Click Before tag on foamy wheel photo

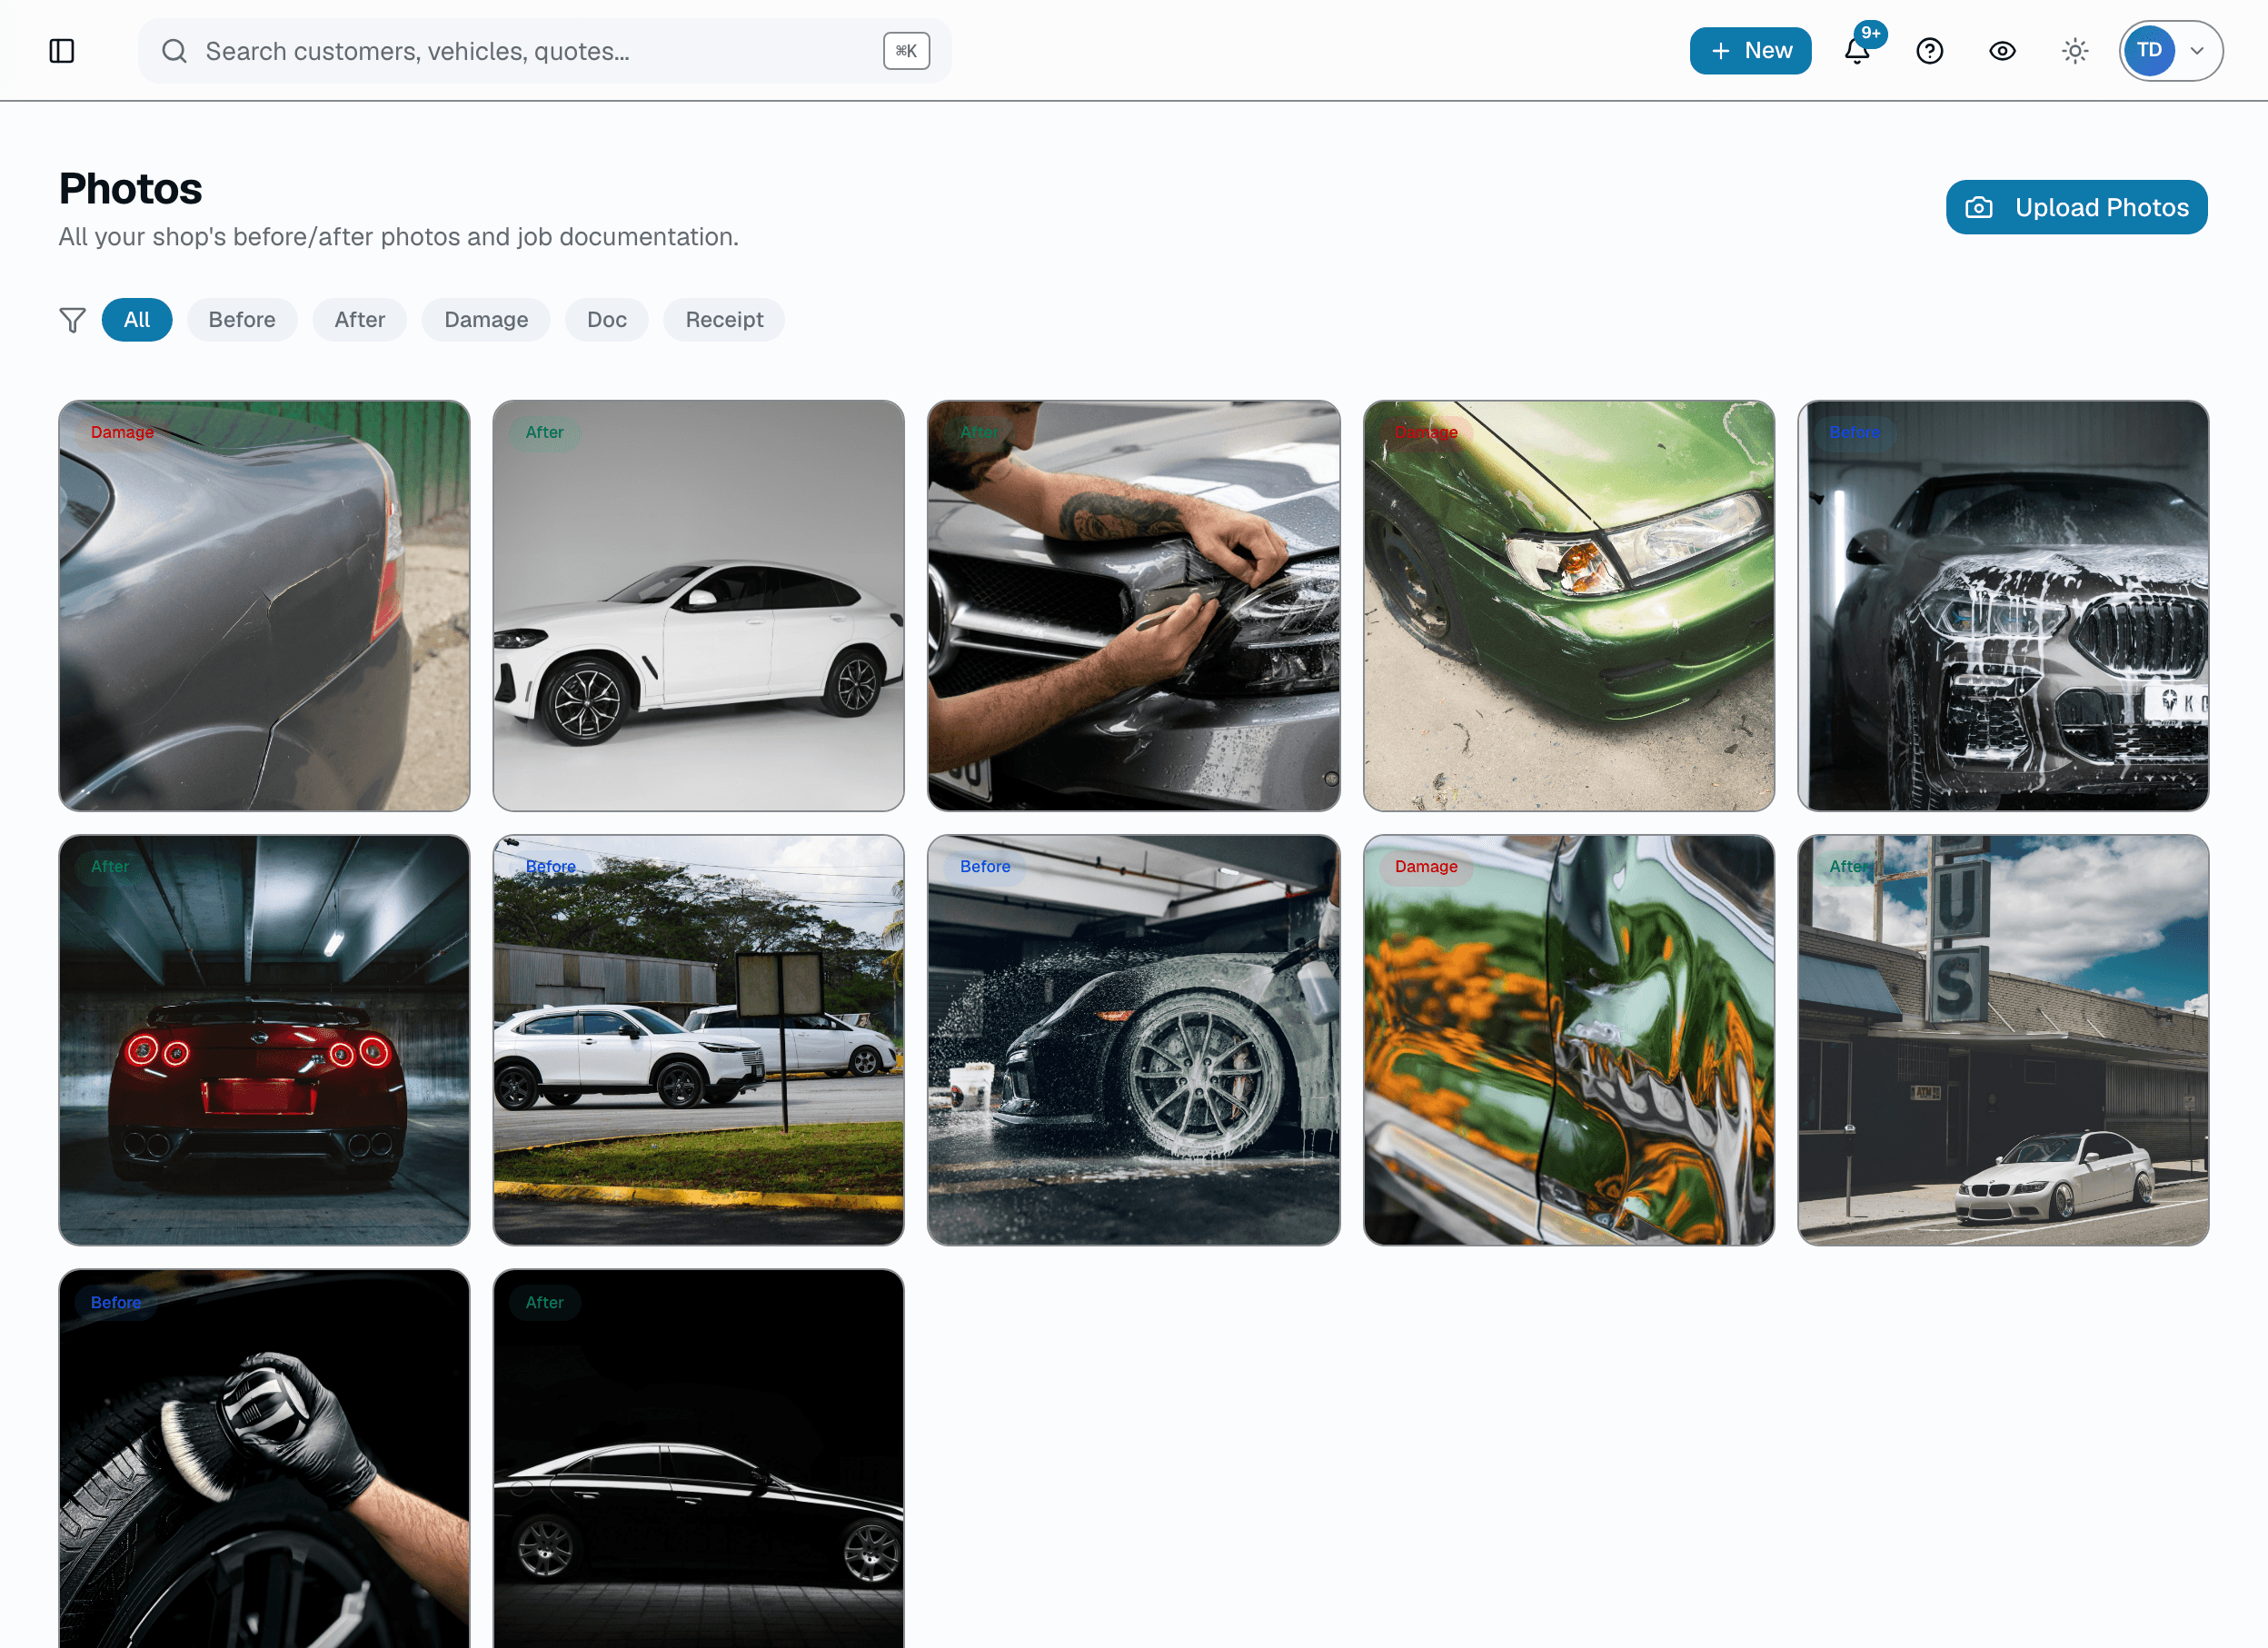[x=985, y=867]
